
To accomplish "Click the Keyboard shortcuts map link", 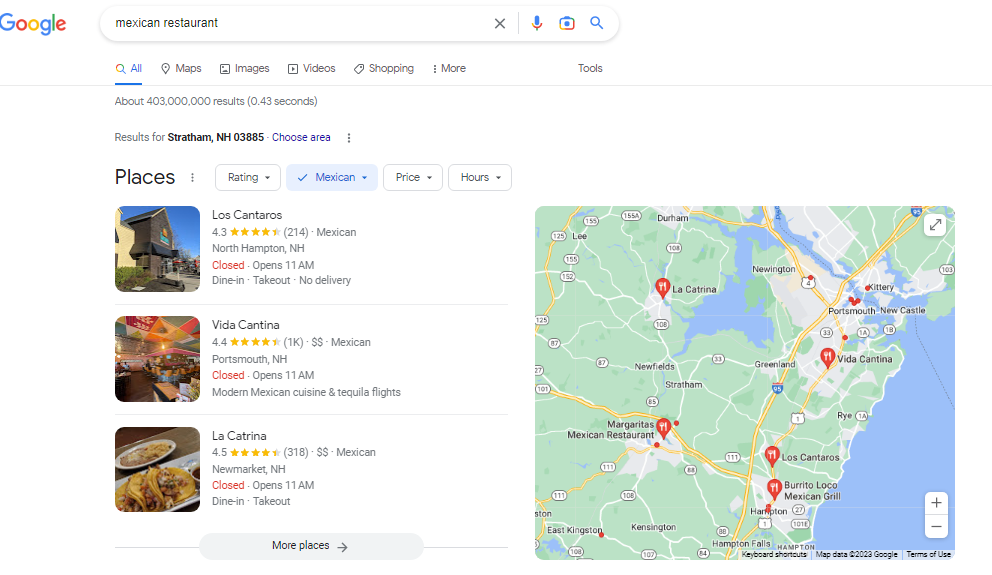I will click(774, 555).
